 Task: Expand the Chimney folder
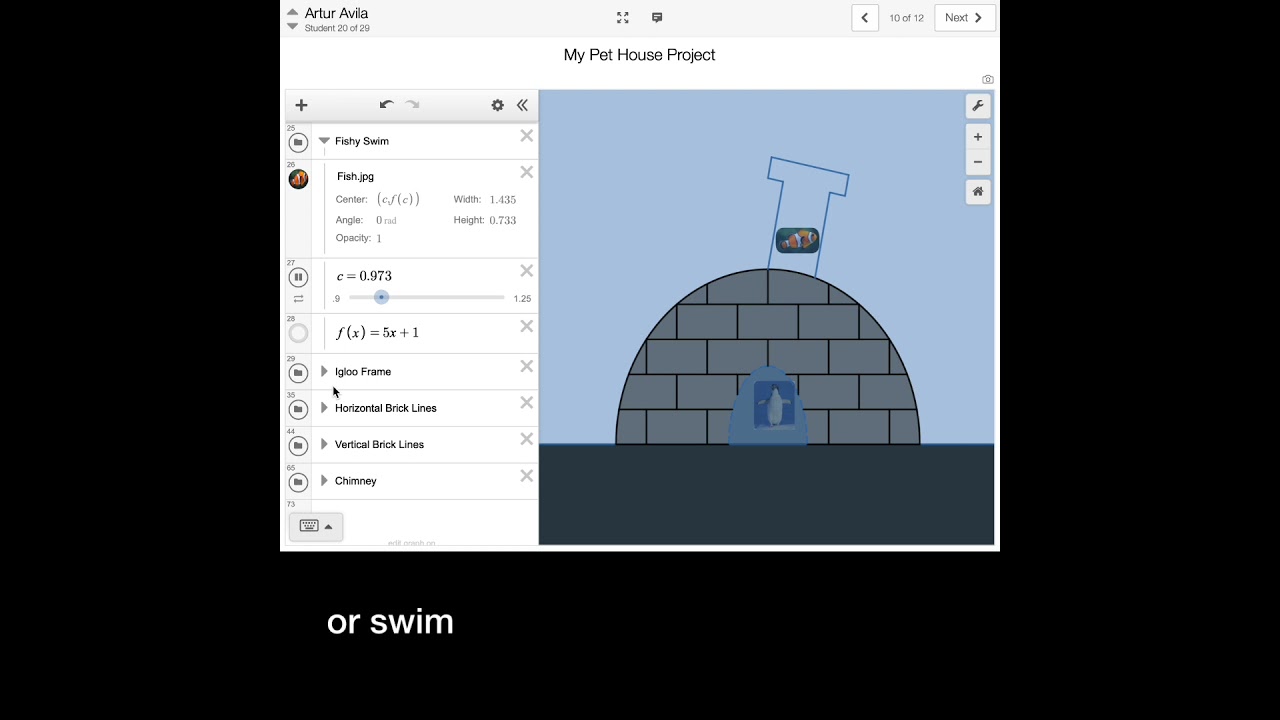324,481
